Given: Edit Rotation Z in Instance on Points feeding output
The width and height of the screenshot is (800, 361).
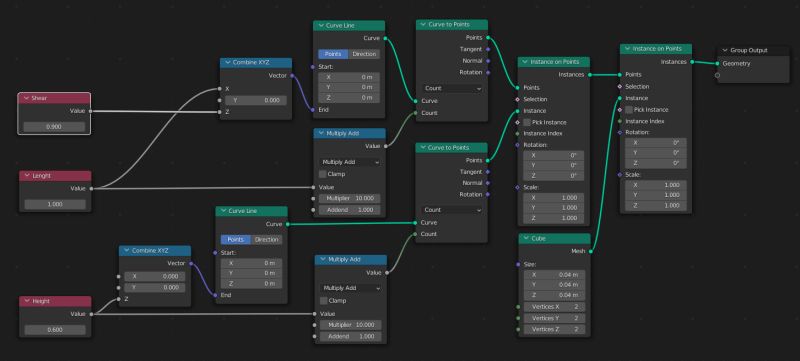Looking at the screenshot, I should [x=656, y=163].
